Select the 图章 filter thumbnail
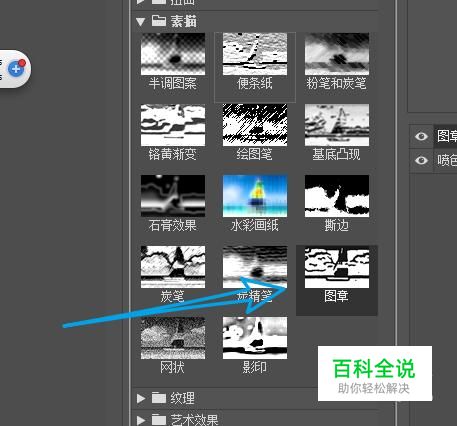 click(x=337, y=267)
